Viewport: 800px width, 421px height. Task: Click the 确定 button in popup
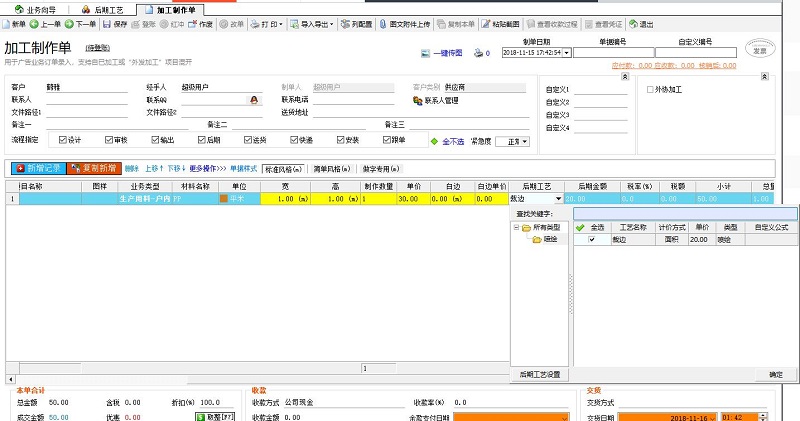click(x=776, y=375)
